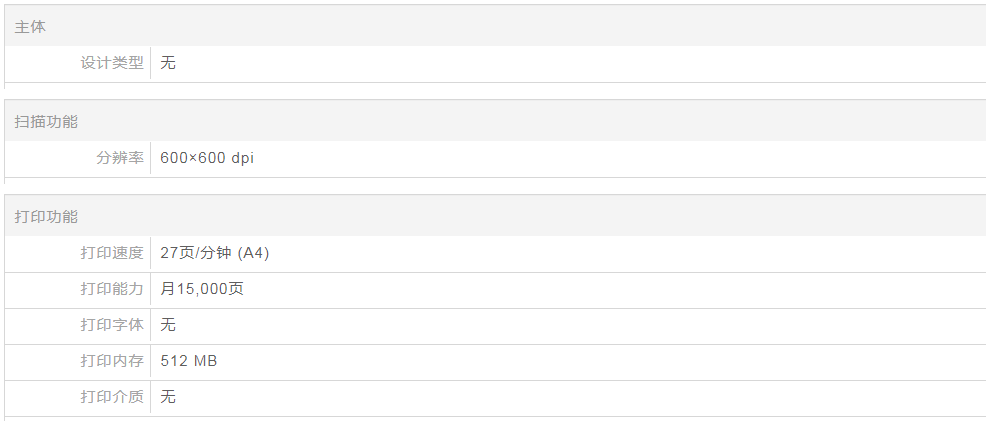Click the 打印能力 label
Image resolution: width=993 pixels, height=421 pixels.
coord(112,289)
